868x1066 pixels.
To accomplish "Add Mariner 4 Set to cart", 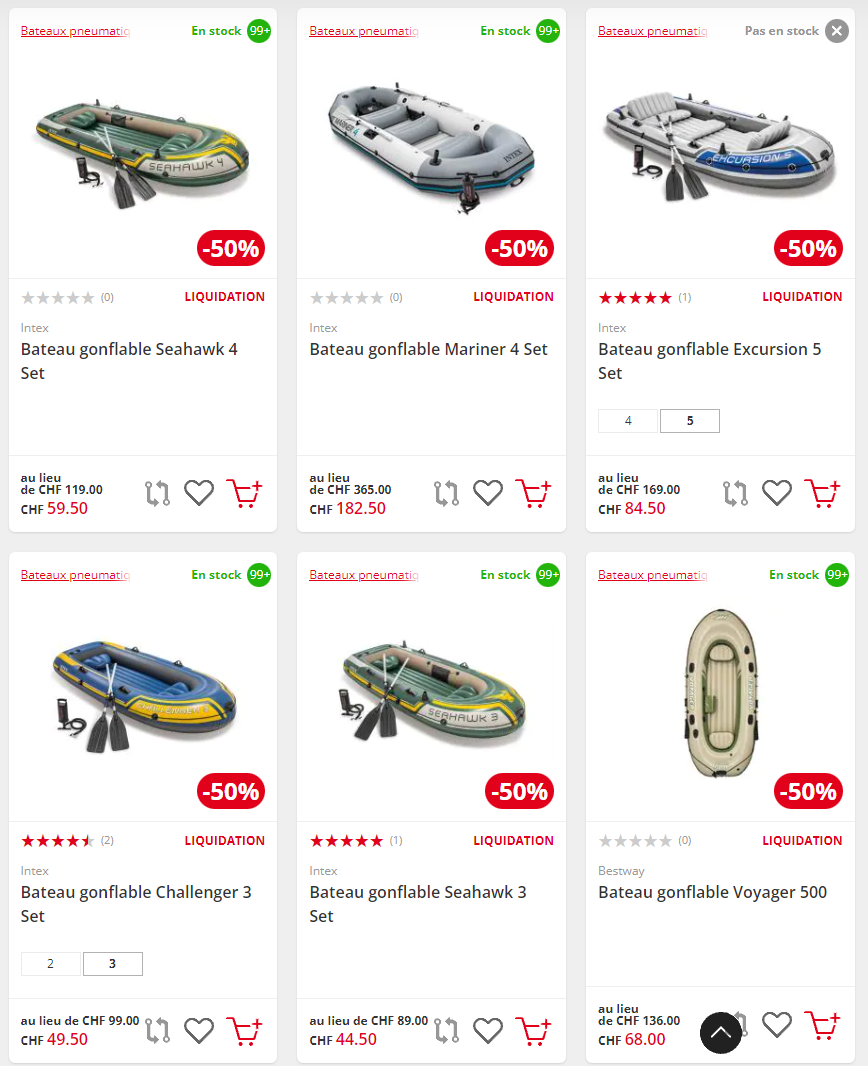I will 533,493.
